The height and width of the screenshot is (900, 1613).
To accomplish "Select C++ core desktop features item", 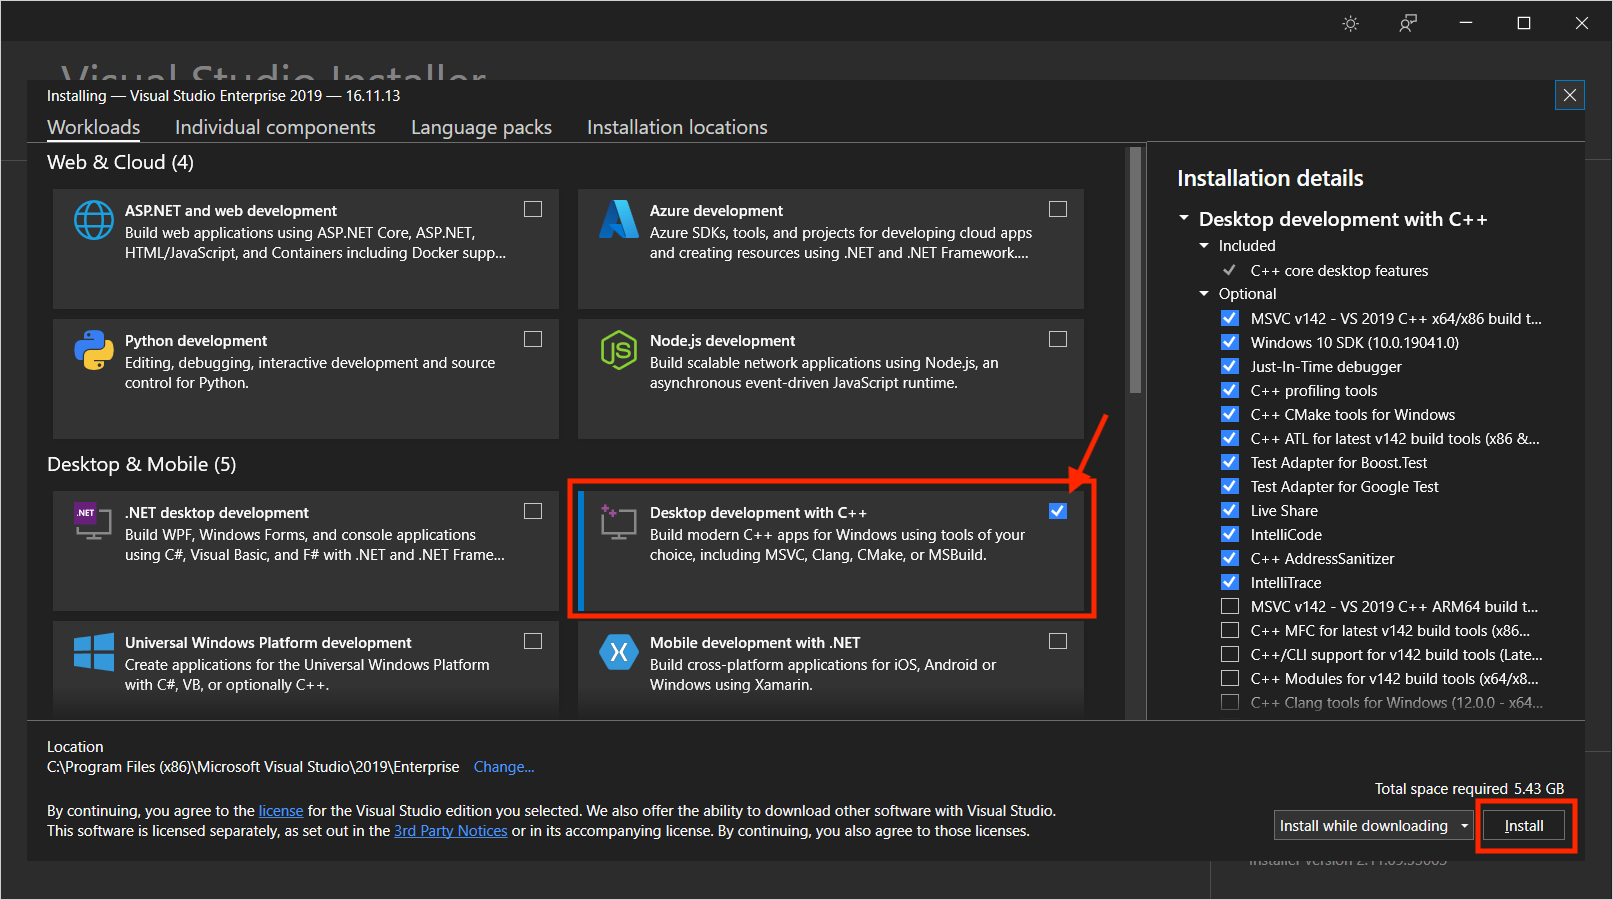I will pyautogui.click(x=1339, y=270).
